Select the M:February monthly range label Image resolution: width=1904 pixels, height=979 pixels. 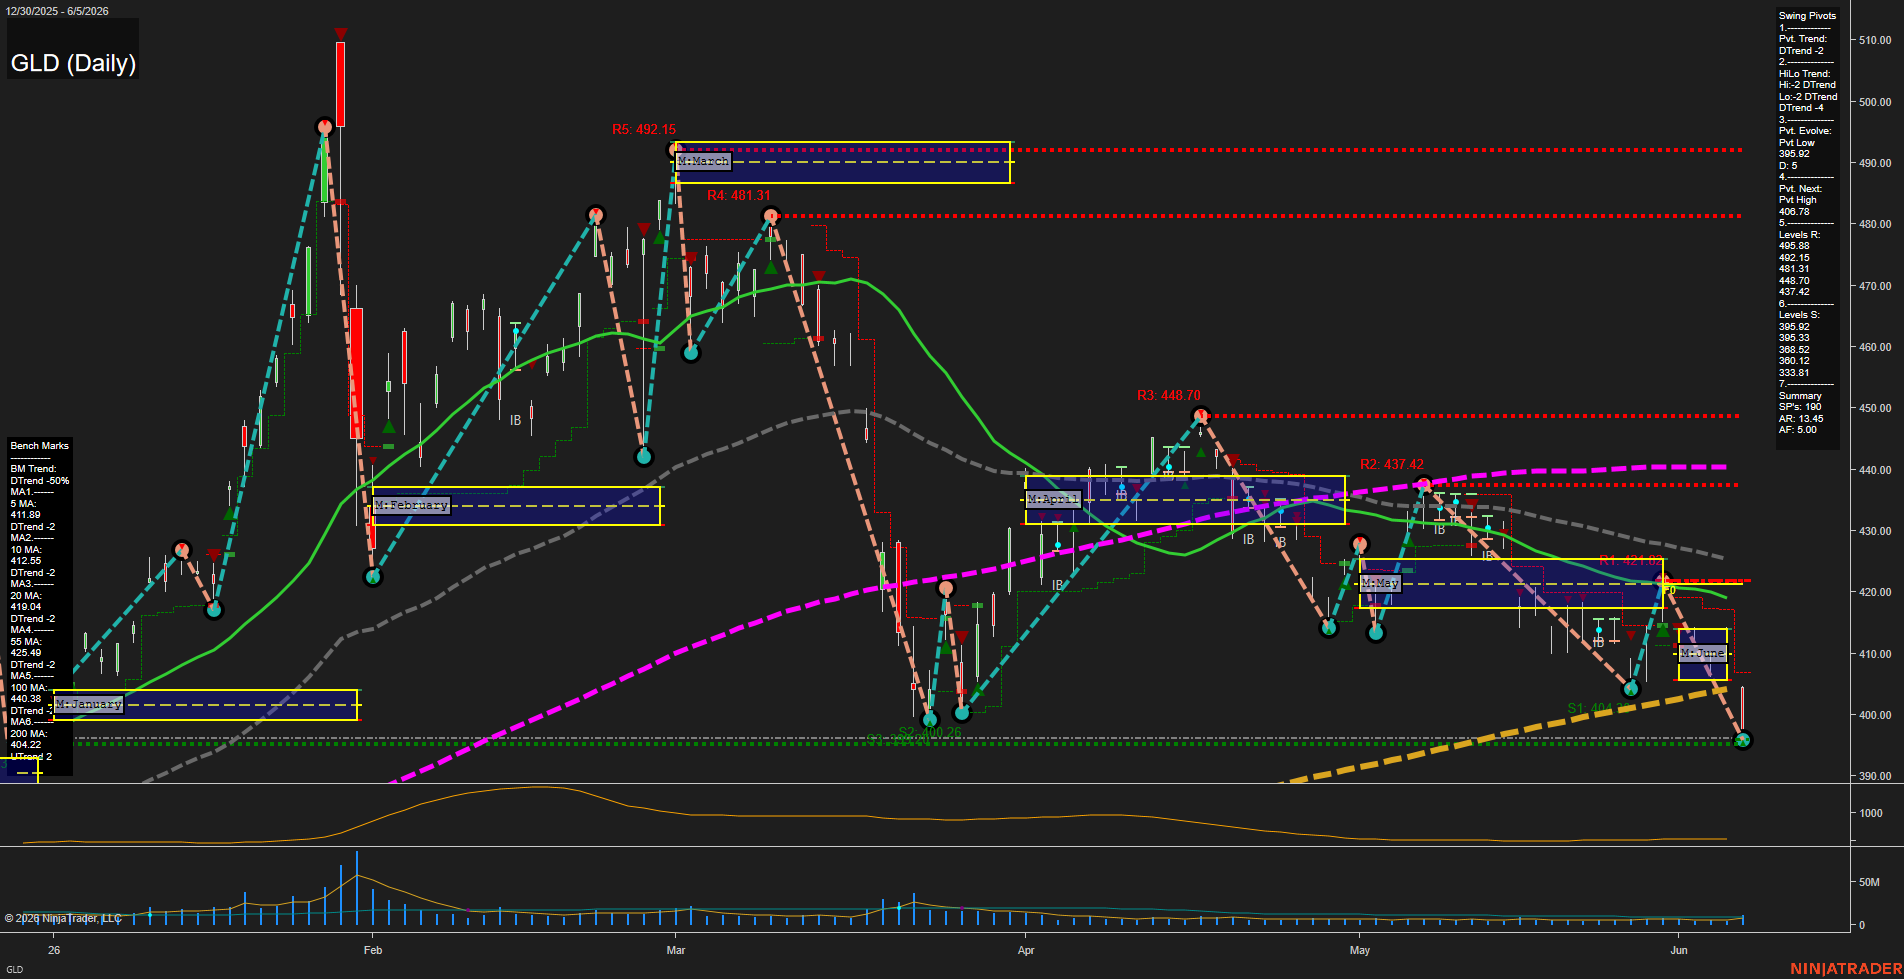click(412, 505)
